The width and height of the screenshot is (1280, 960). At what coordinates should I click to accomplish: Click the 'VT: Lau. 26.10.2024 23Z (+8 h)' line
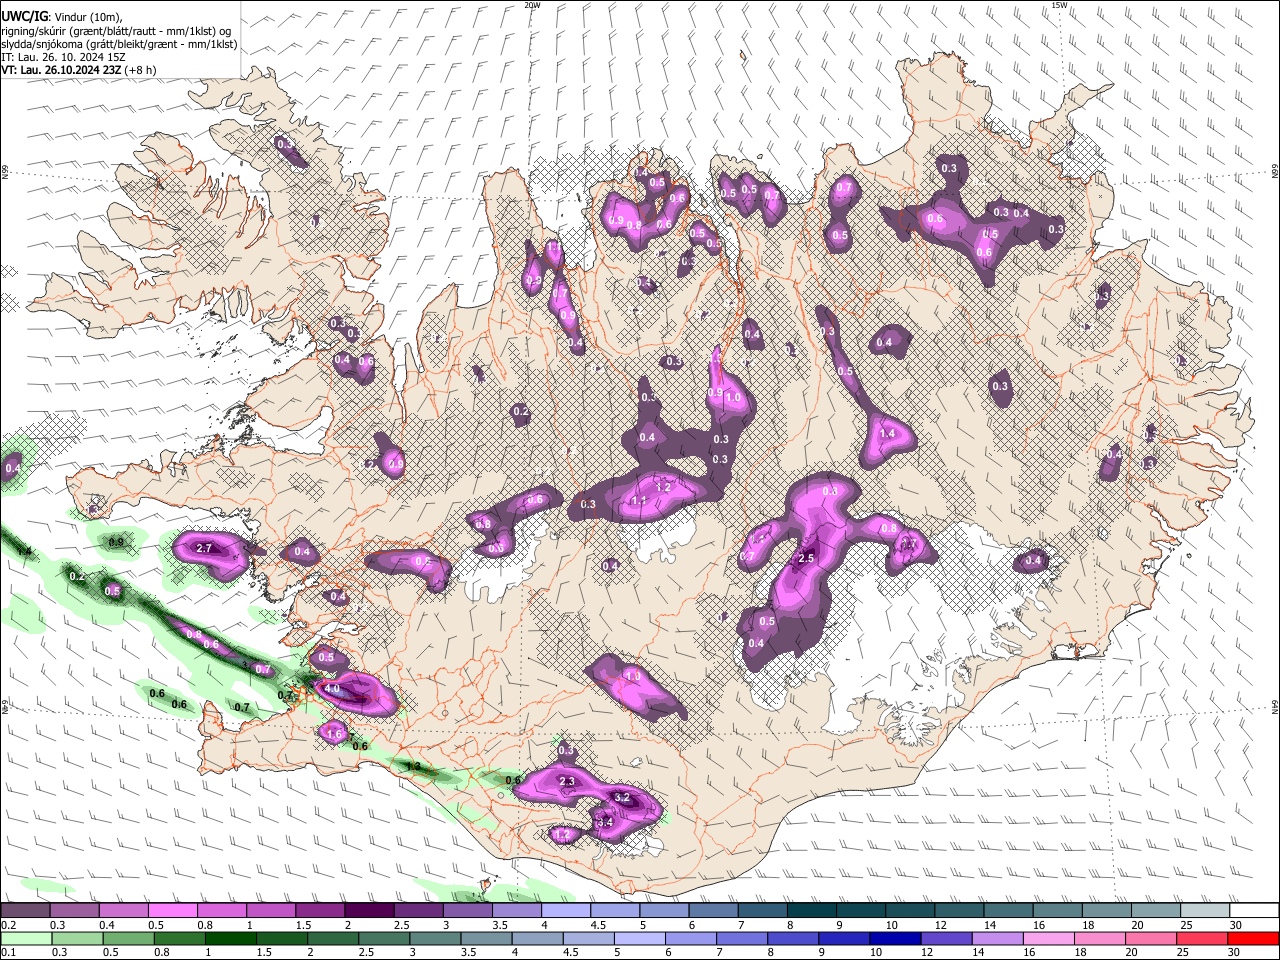[79, 70]
